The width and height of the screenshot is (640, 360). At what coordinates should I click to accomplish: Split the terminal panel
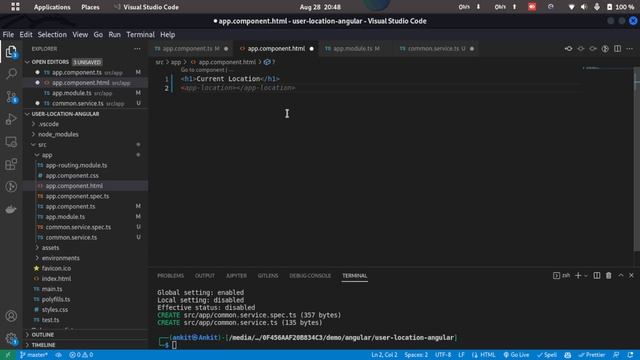pyautogui.click(x=597, y=276)
